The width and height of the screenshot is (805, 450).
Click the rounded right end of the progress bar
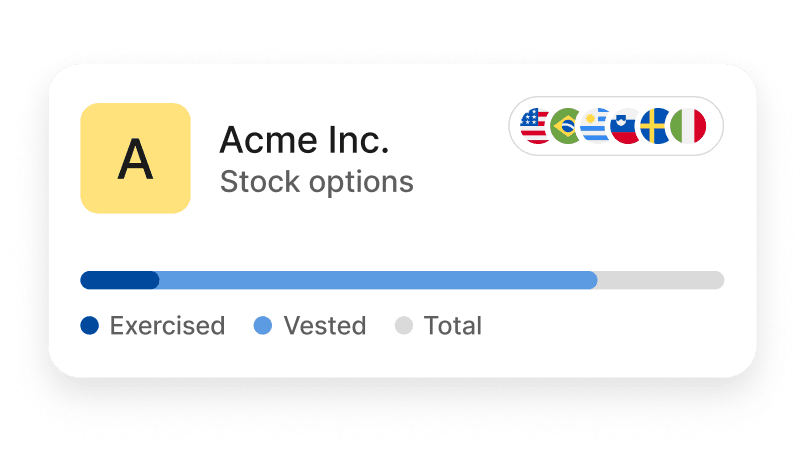[717, 280]
